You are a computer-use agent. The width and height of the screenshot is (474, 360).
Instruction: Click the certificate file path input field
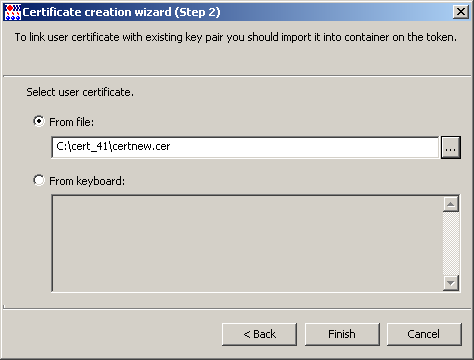coord(245,147)
